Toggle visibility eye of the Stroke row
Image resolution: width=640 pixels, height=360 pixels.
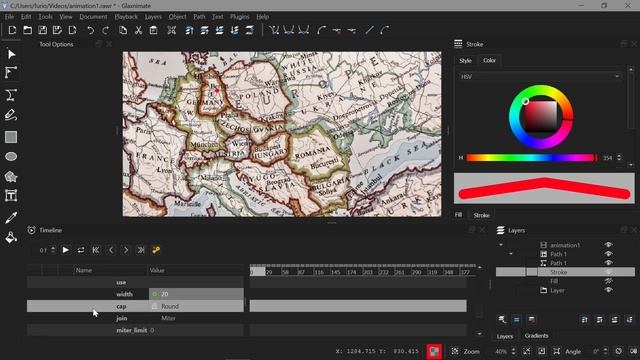pos(608,272)
